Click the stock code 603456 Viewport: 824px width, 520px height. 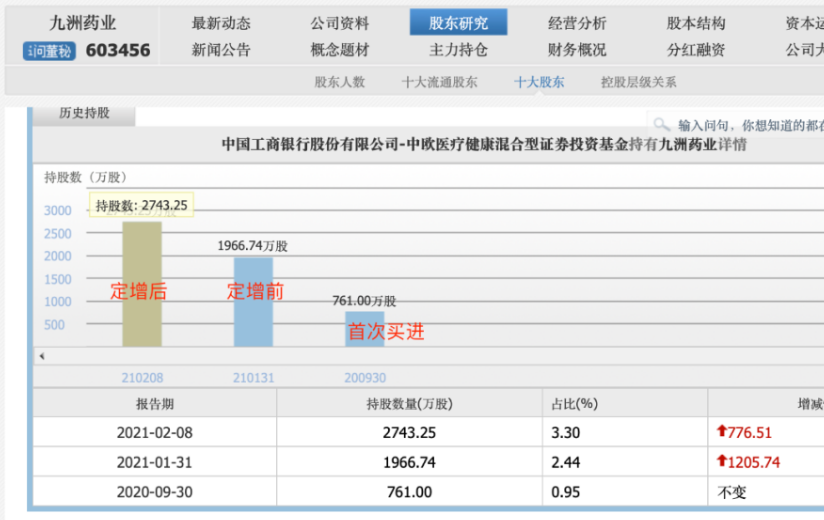click(x=118, y=50)
